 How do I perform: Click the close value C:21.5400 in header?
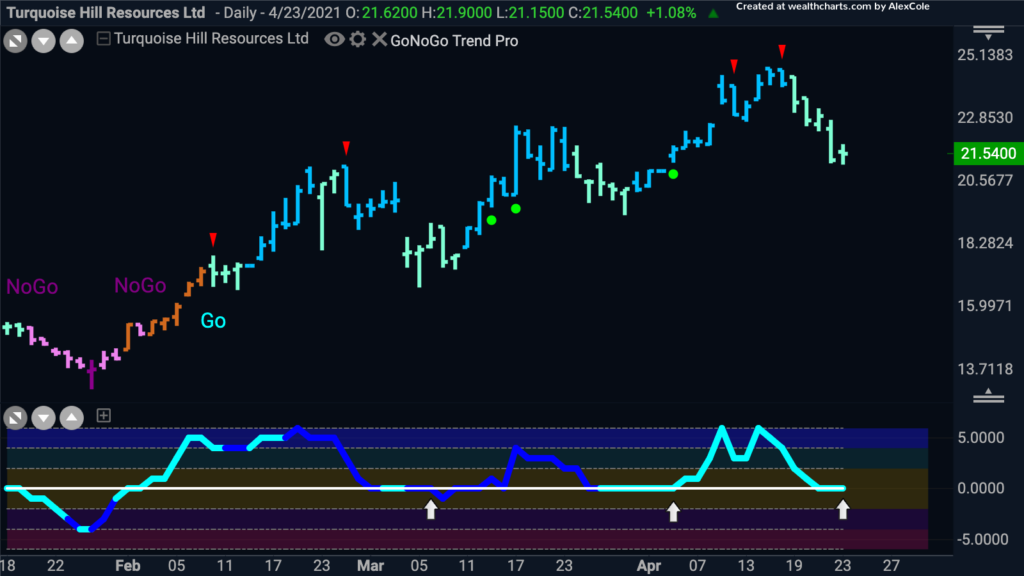(x=603, y=12)
